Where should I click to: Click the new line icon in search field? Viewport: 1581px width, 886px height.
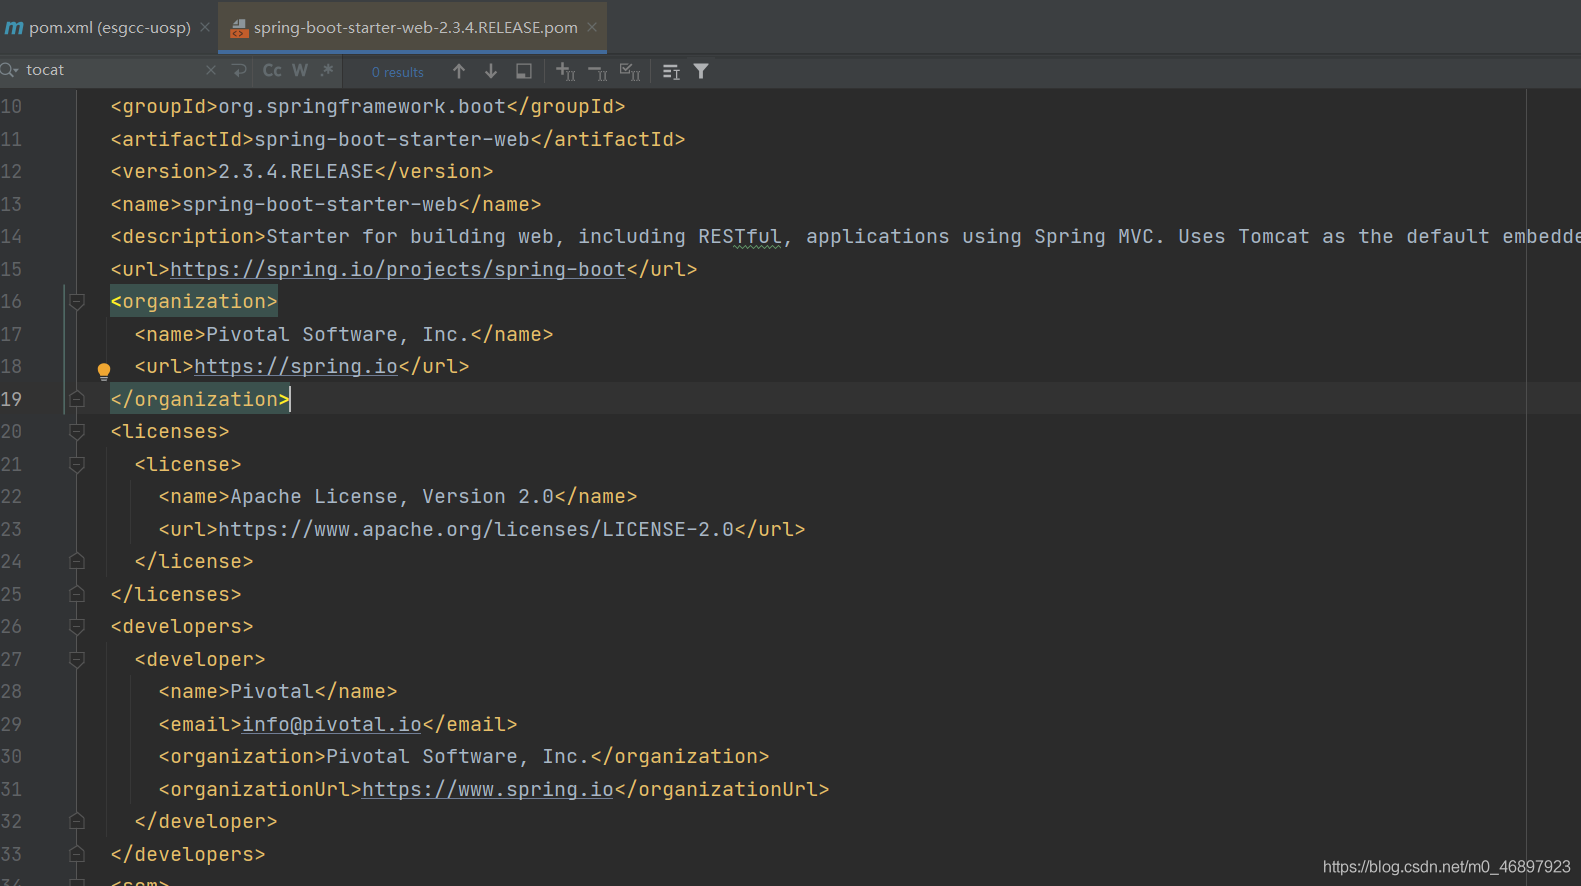239,71
